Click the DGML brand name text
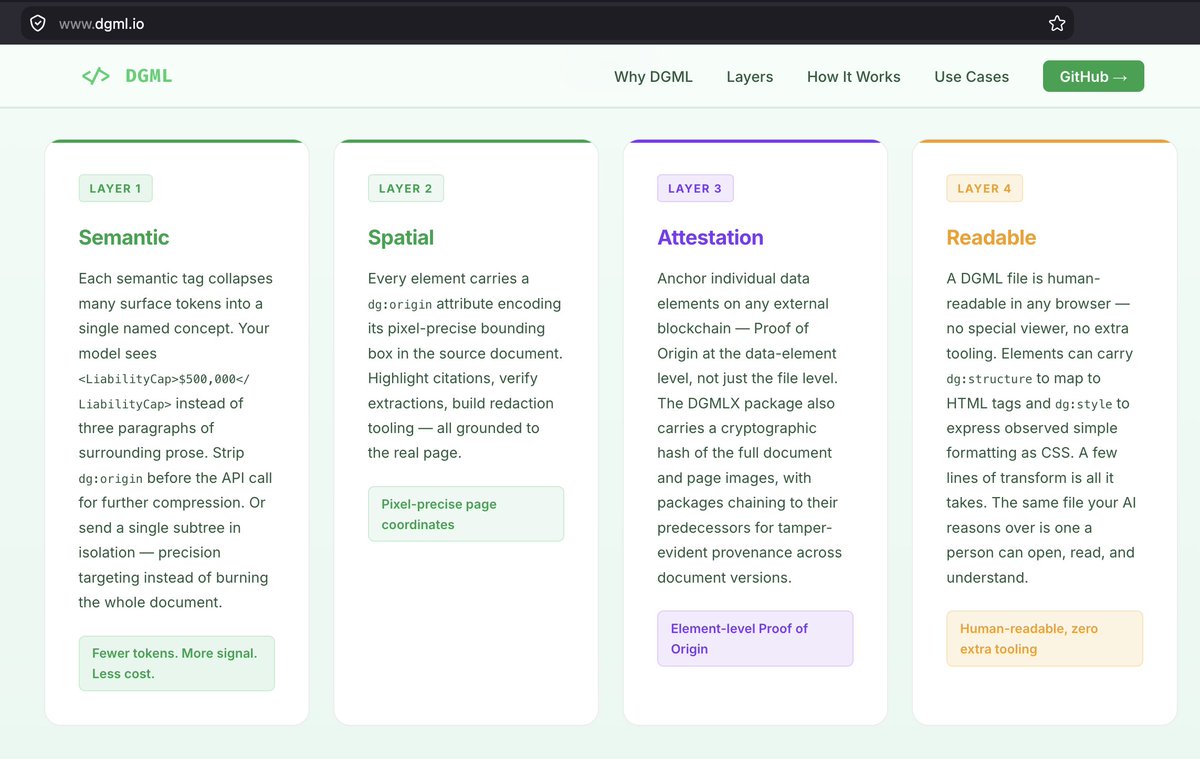The width and height of the screenshot is (1200, 759). coord(149,76)
